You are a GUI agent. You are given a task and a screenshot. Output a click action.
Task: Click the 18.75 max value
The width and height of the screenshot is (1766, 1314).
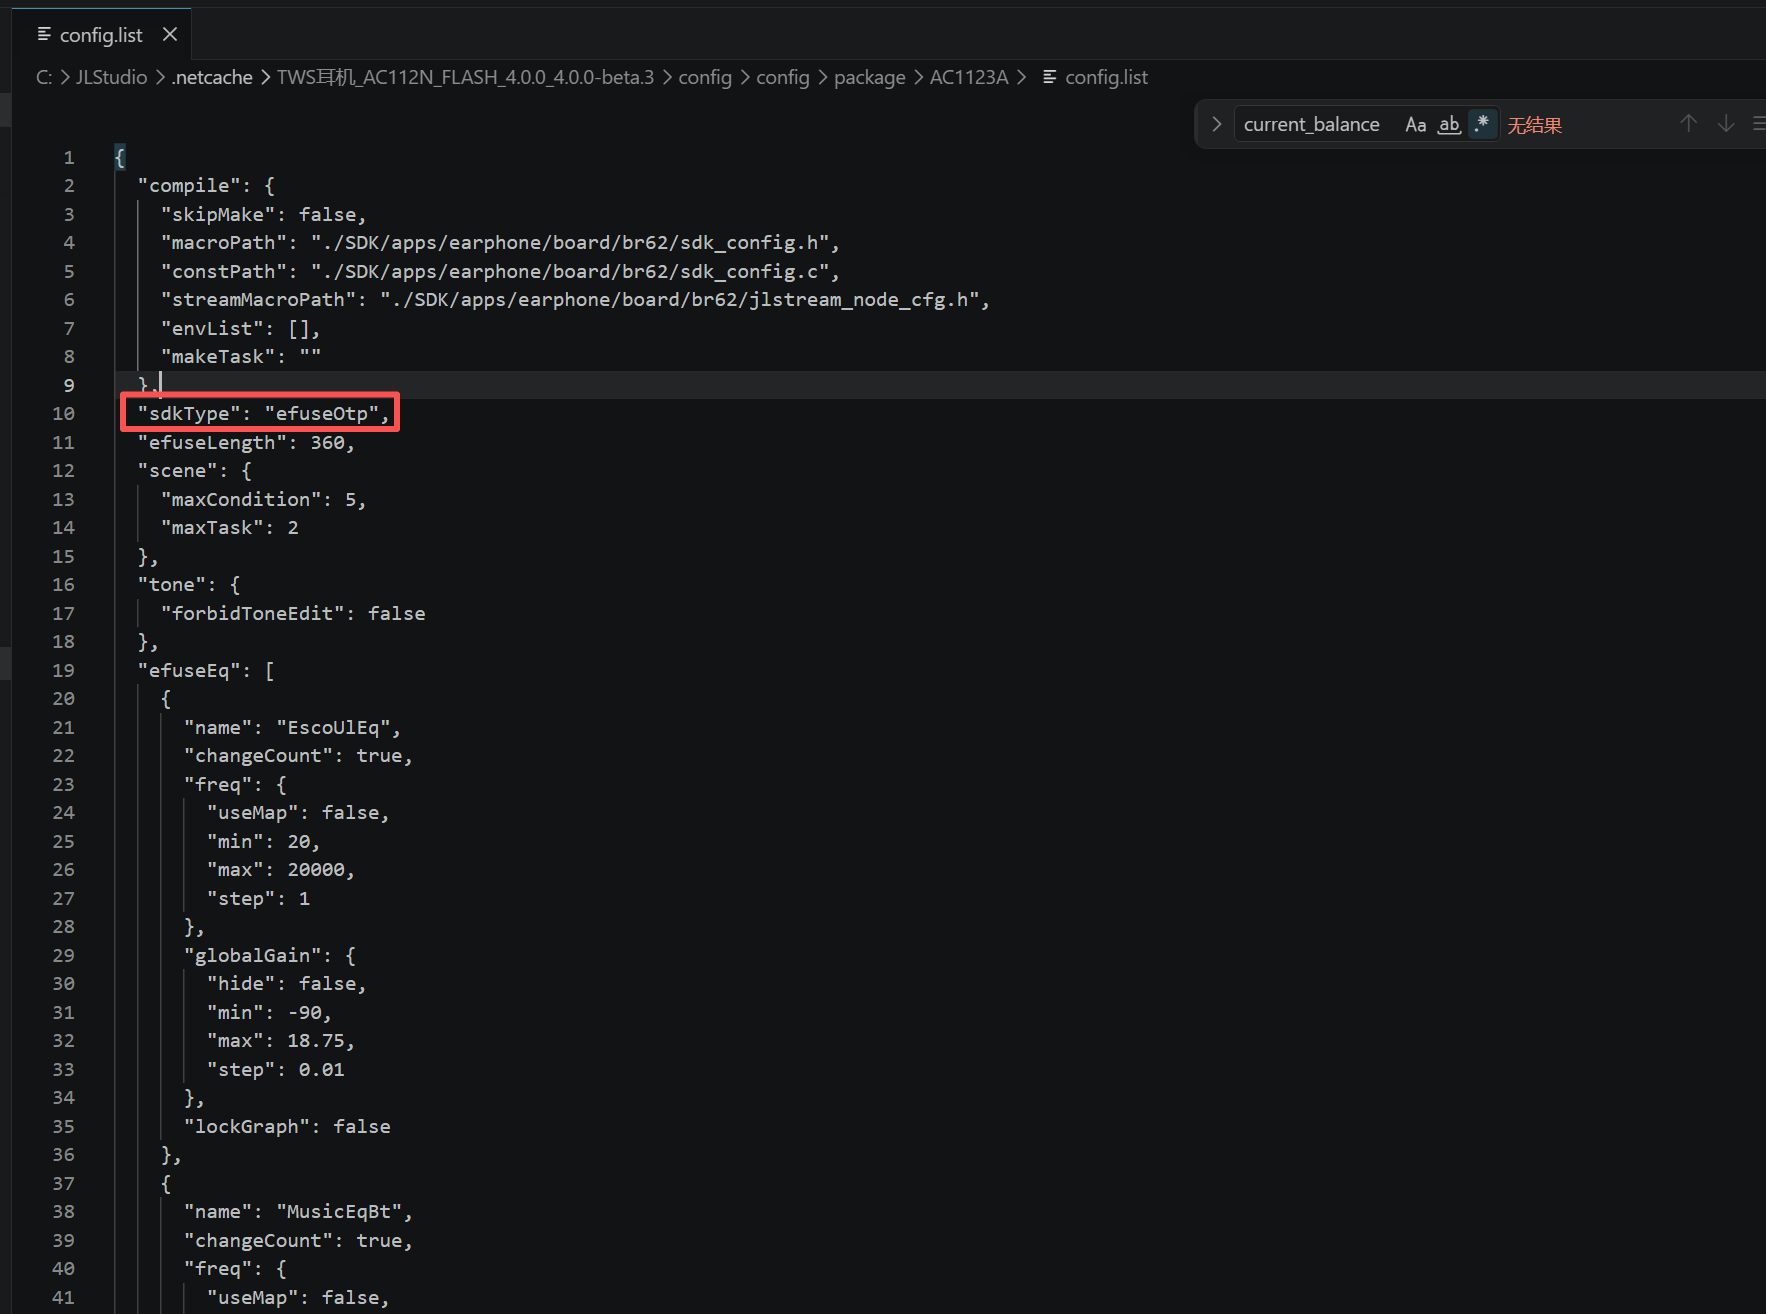315,1041
